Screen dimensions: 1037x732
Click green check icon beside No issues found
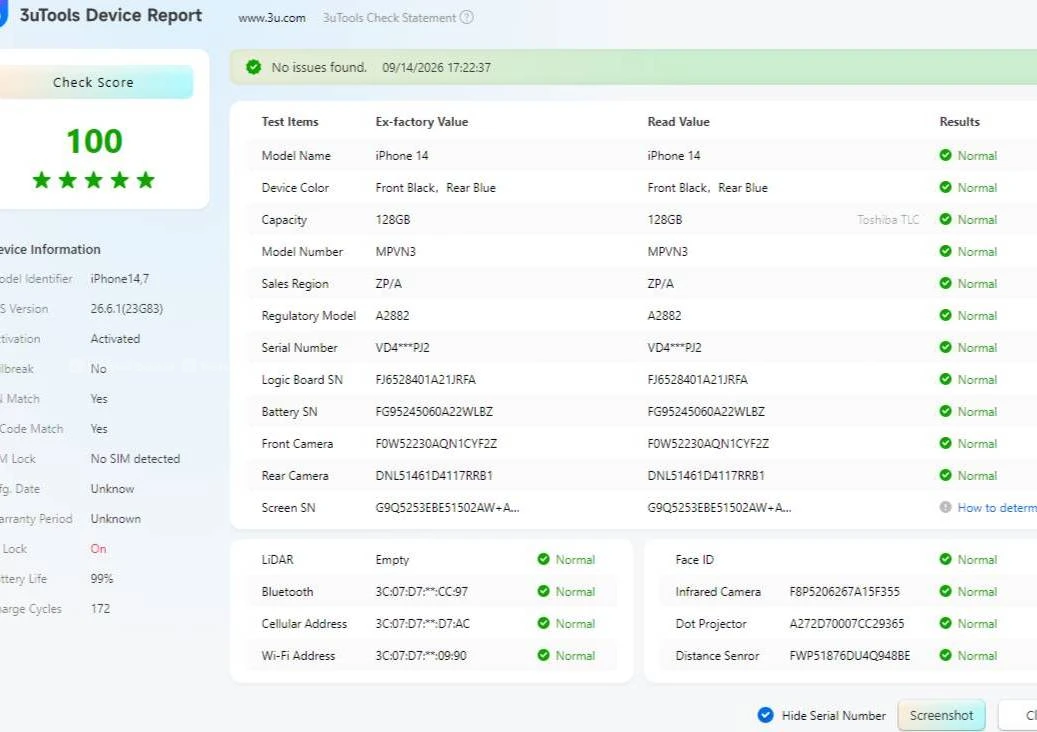coord(253,67)
